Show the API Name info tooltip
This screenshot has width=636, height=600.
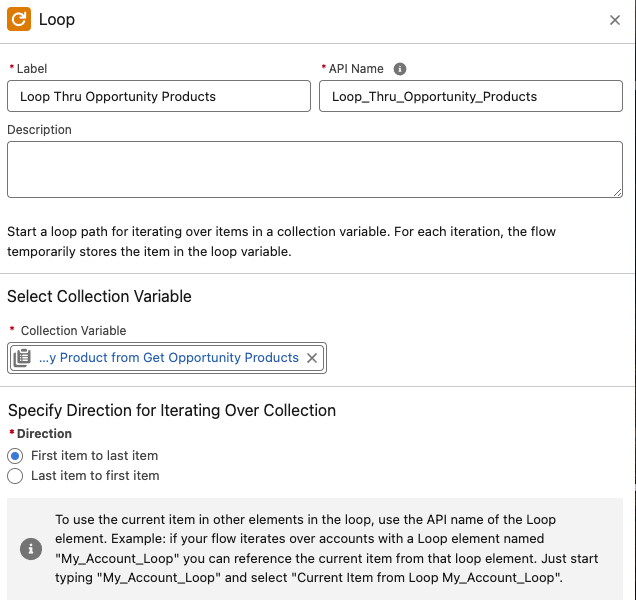400,69
